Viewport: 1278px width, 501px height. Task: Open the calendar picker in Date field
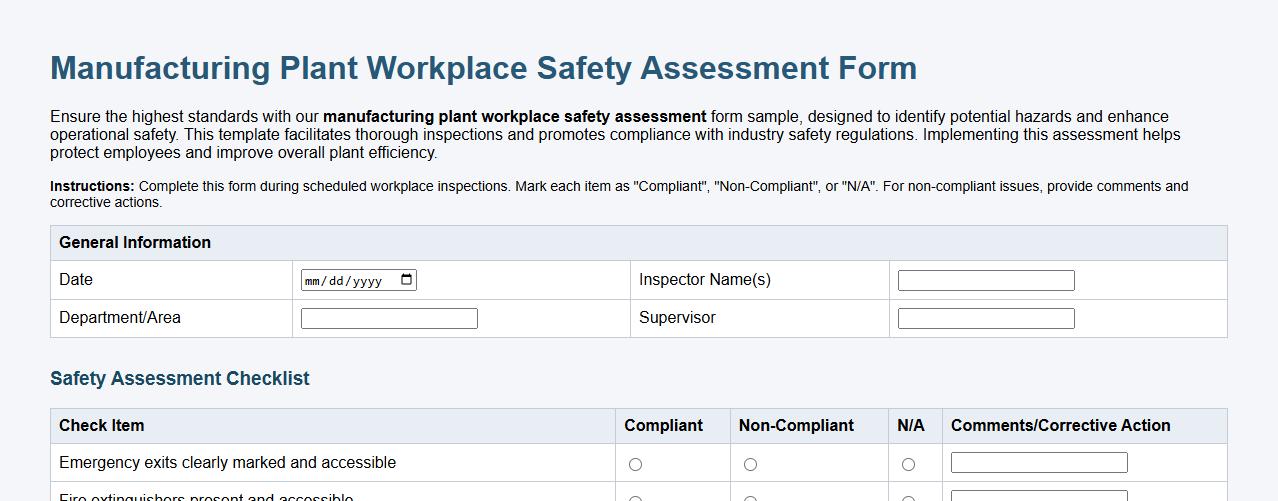click(406, 280)
